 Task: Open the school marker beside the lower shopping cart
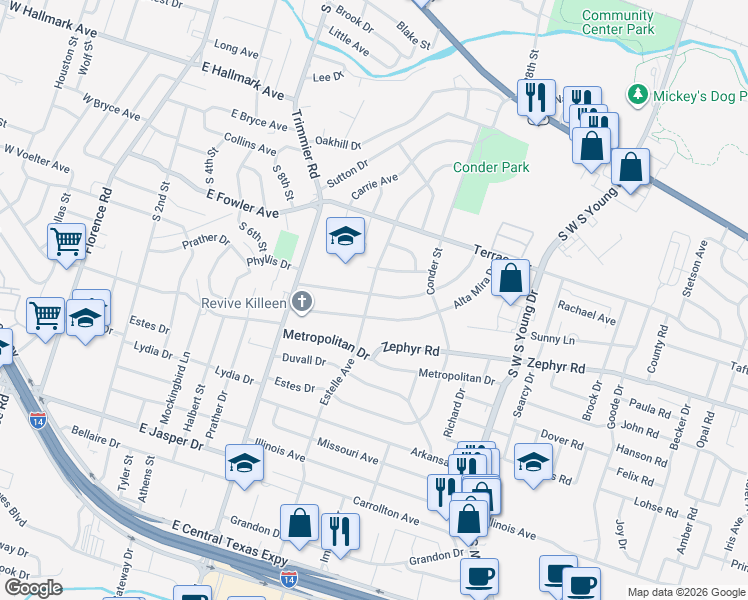[85, 320]
